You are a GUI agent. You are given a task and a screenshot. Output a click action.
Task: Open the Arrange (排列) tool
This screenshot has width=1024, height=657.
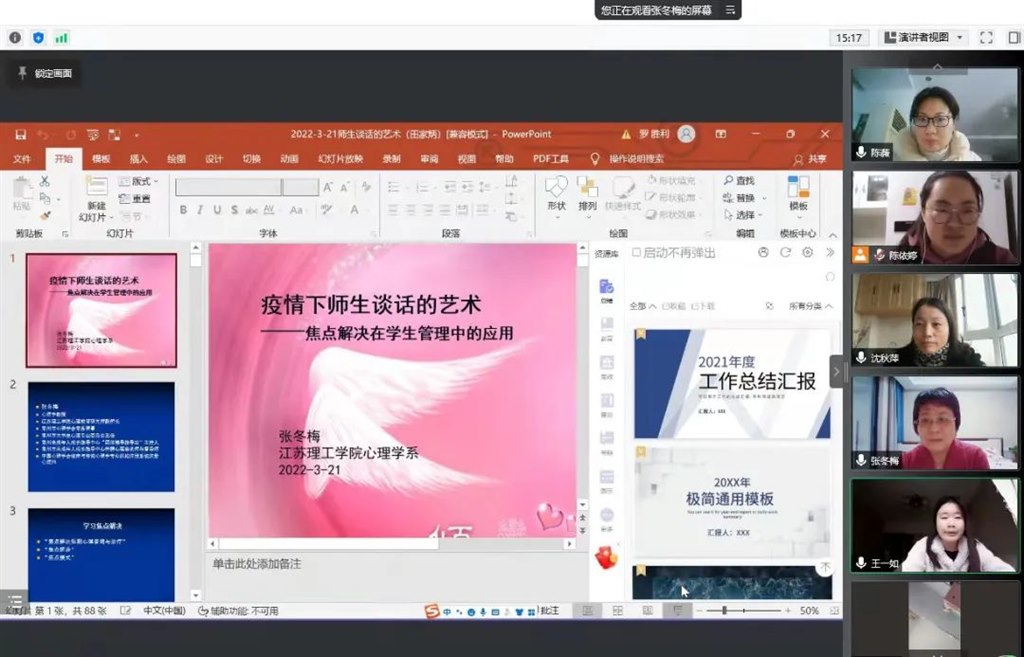click(587, 188)
